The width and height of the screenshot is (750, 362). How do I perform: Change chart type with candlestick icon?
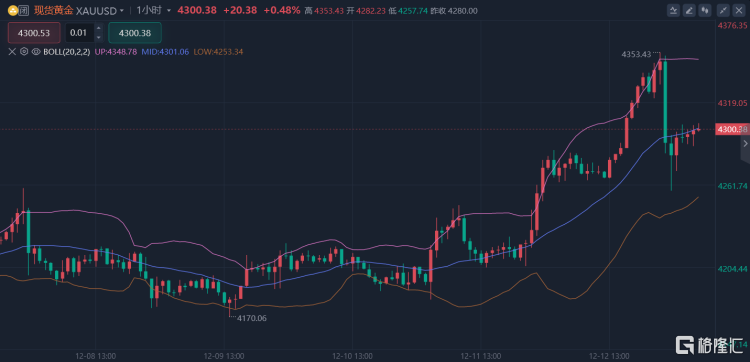tap(705, 10)
